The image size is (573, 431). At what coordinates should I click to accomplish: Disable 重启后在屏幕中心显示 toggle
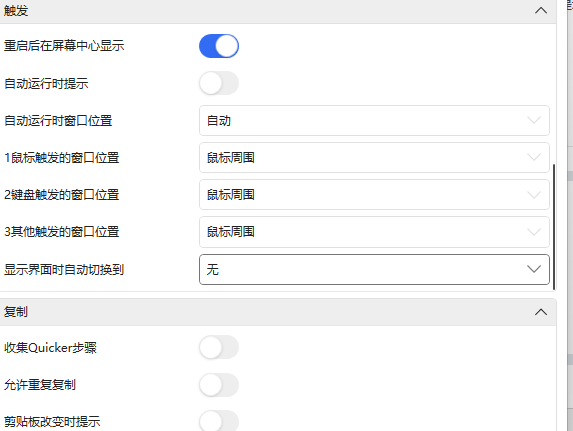219,46
